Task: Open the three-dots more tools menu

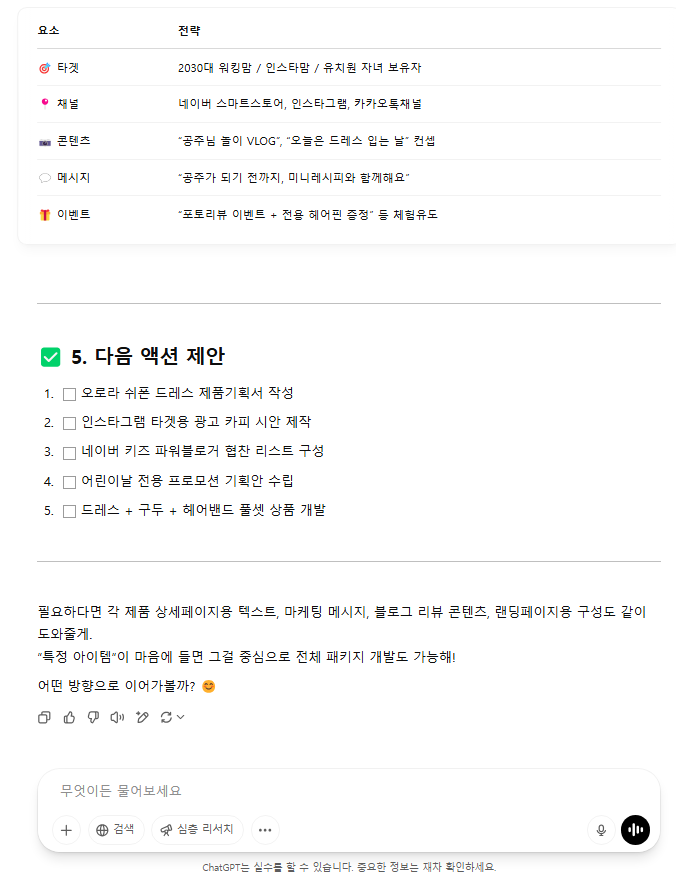Action: [265, 830]
